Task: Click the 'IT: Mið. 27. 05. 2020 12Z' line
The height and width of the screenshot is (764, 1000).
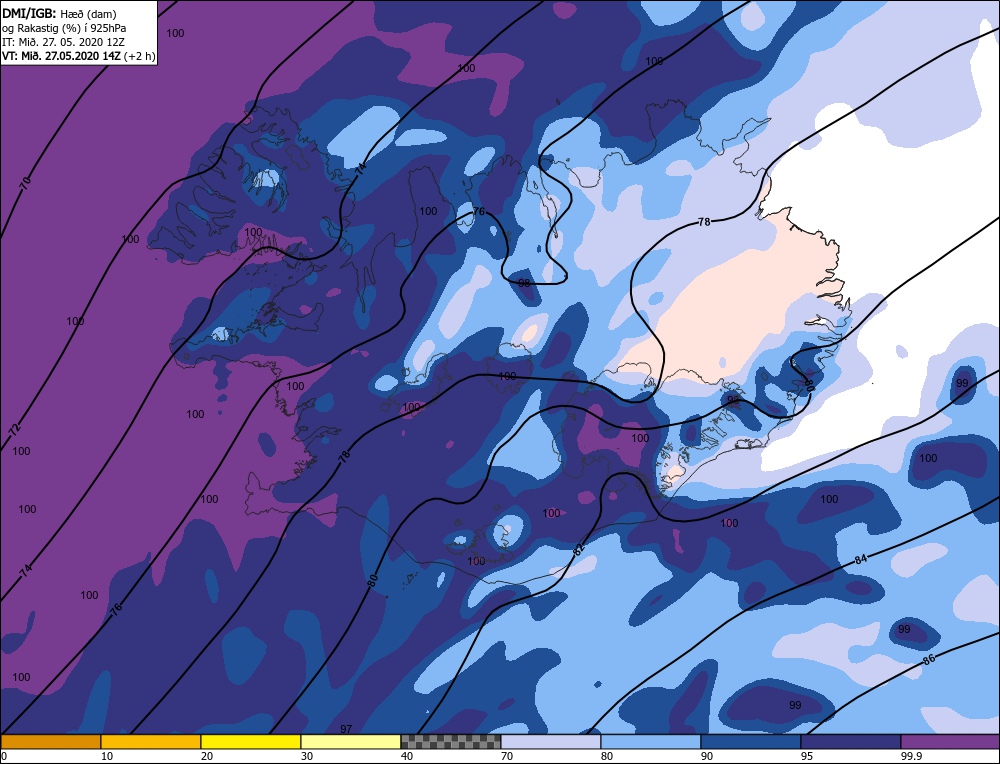Action: [63, 42]
